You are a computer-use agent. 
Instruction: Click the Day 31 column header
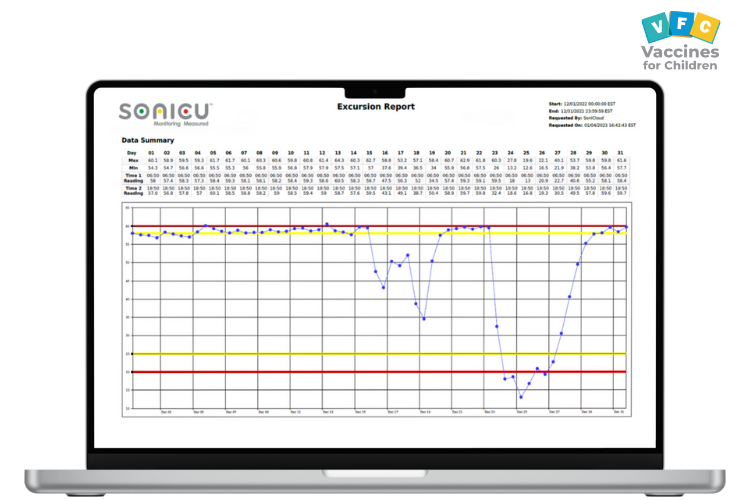click(621, 151)
